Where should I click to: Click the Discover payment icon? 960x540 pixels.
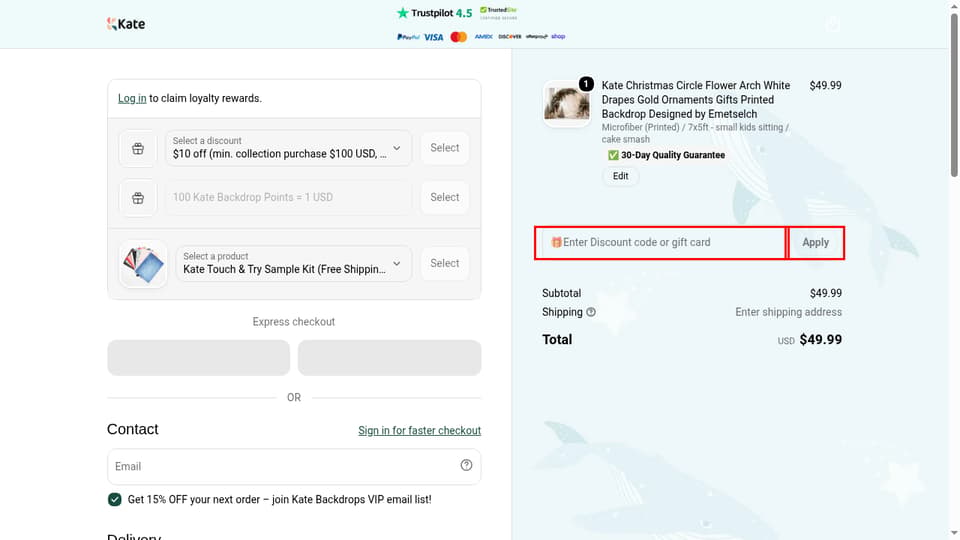[509, 37]
